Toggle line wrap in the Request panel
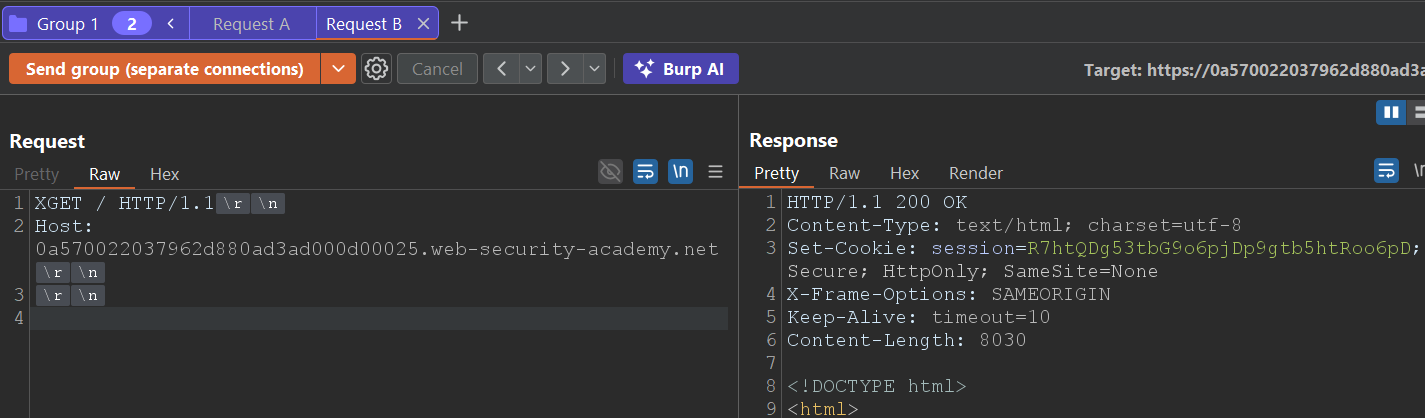The image size is (1425, 418). pos(645,172)
